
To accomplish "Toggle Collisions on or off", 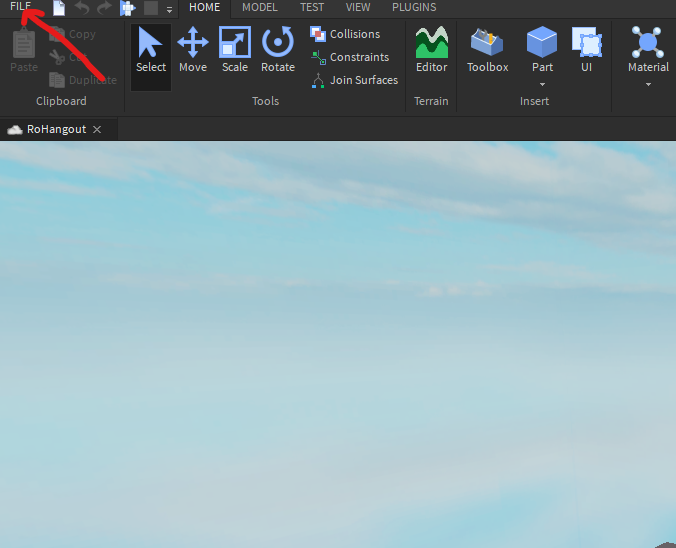I will click(345, 34).
